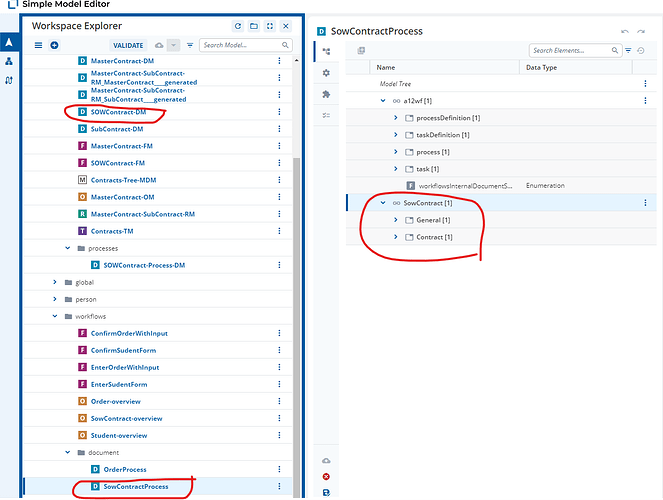Expand the person folder

(55, 299)
